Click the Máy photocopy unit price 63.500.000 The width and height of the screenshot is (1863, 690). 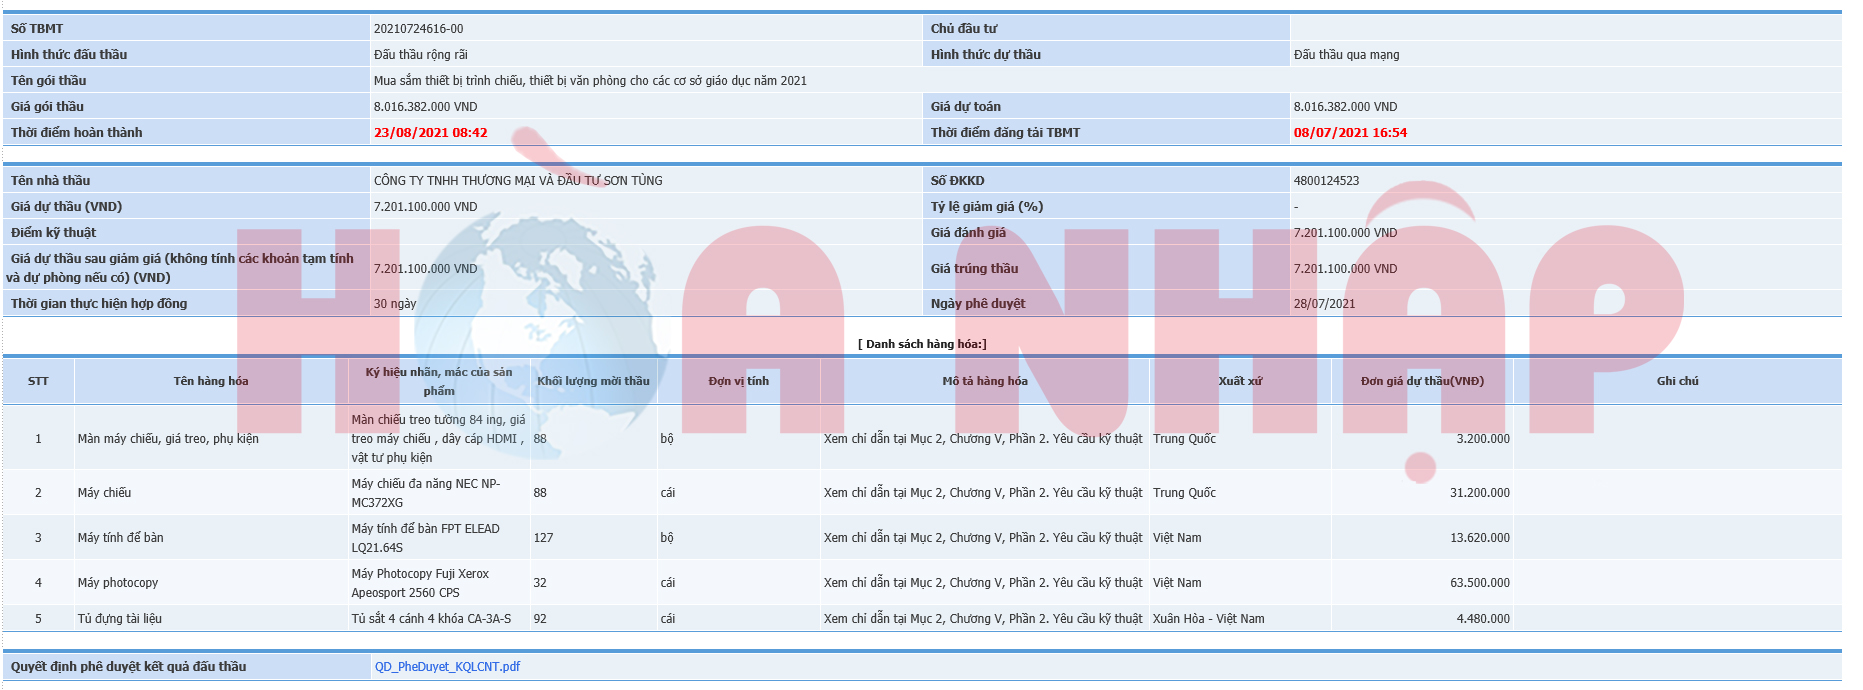1479,583
